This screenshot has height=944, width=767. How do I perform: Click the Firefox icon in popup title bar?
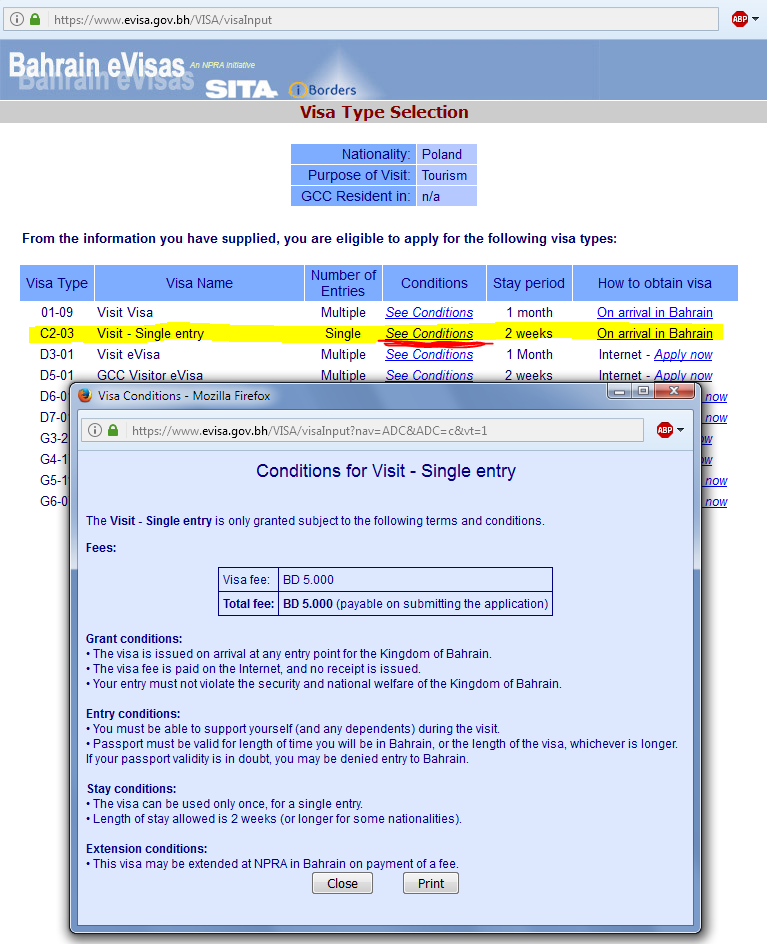(85, 396)
